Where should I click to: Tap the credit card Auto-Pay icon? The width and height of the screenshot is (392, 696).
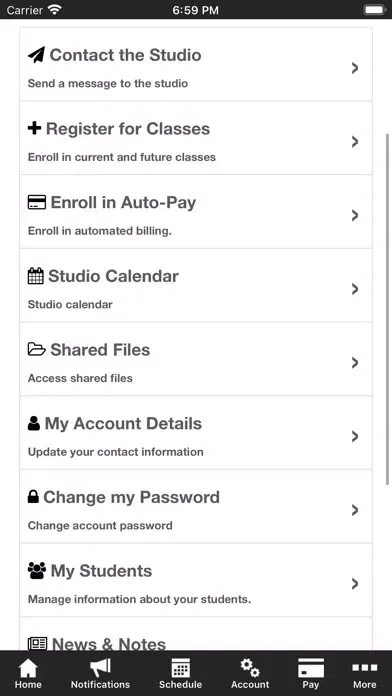[x=36, y=202]
